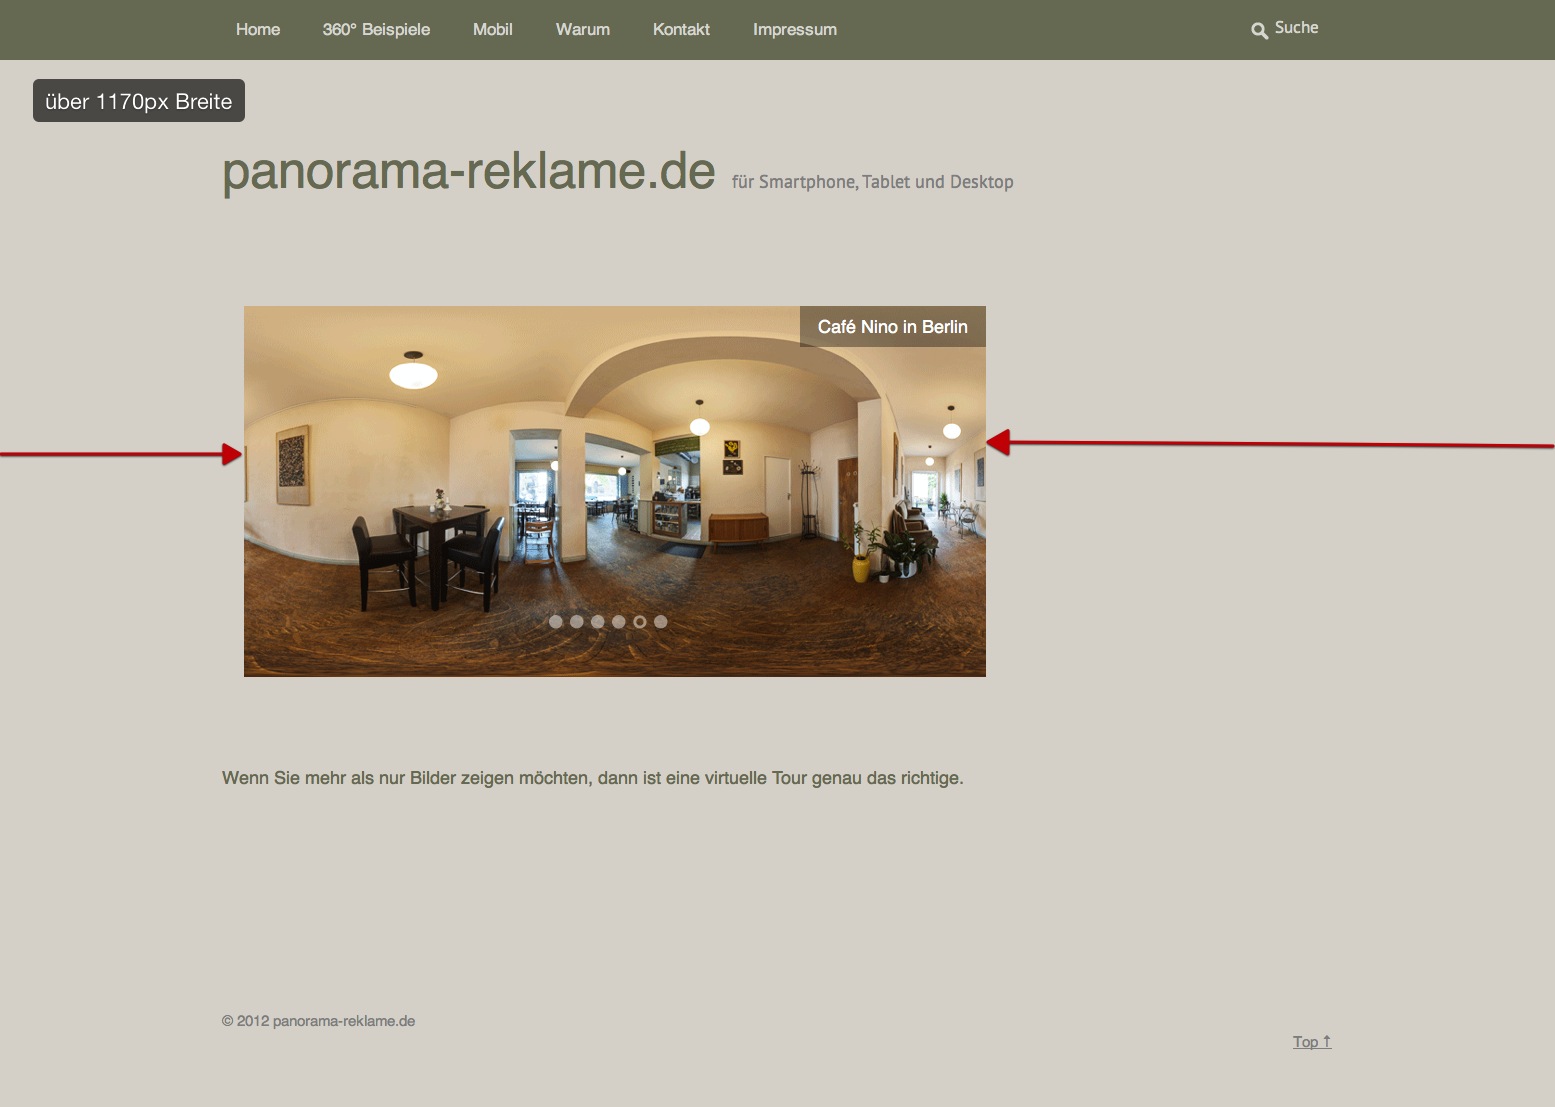
Task: Choose the fourth slider pagination dot
Action: point(619,622)
